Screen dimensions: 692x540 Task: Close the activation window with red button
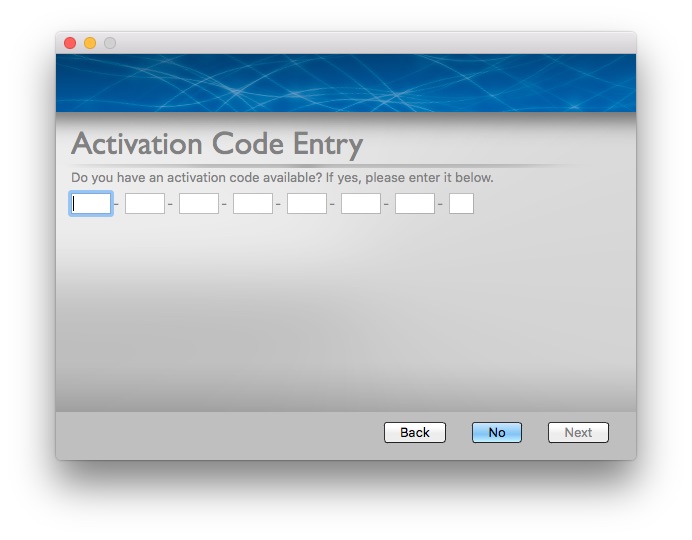pyautogui.click(x=70, y=43)
